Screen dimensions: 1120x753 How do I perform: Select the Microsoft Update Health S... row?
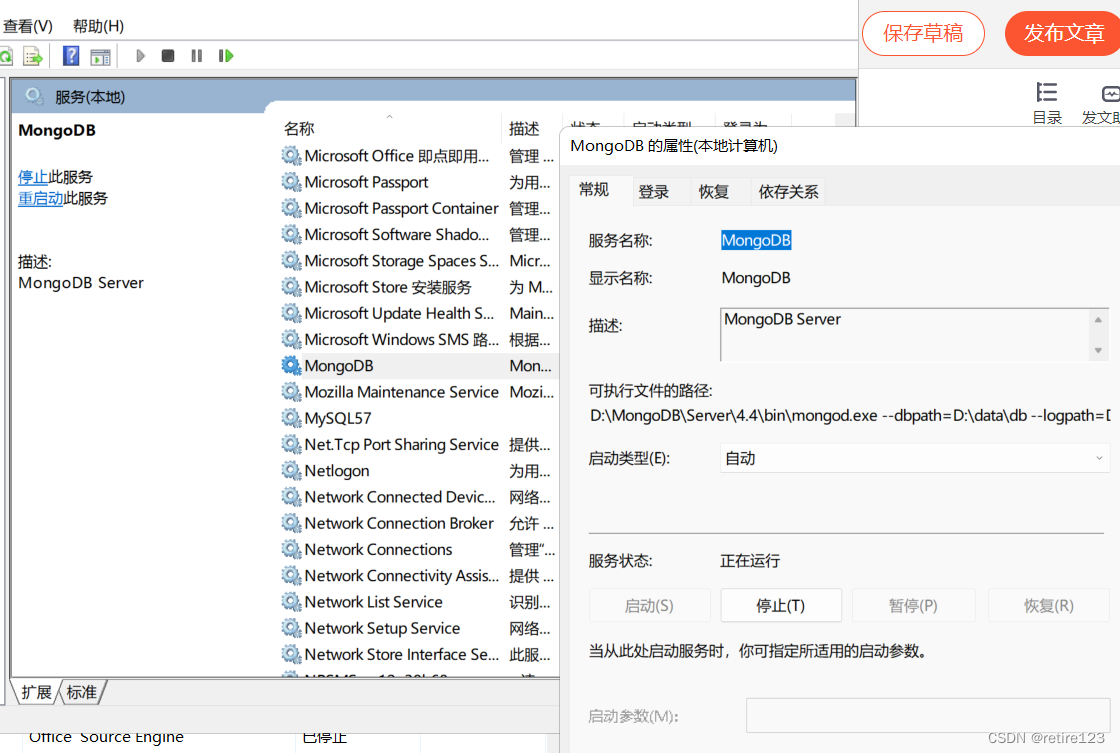(418, 314)
